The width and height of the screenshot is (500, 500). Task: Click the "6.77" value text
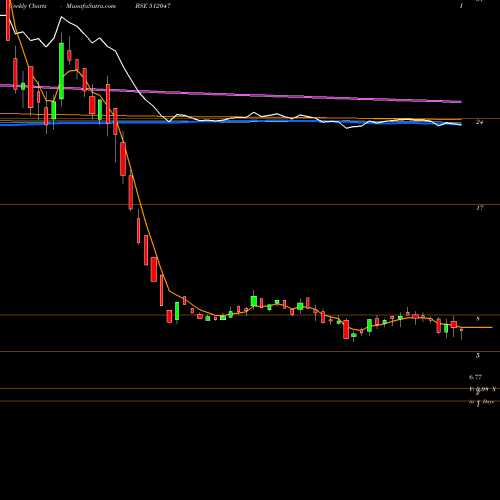[x=475, y=377]
